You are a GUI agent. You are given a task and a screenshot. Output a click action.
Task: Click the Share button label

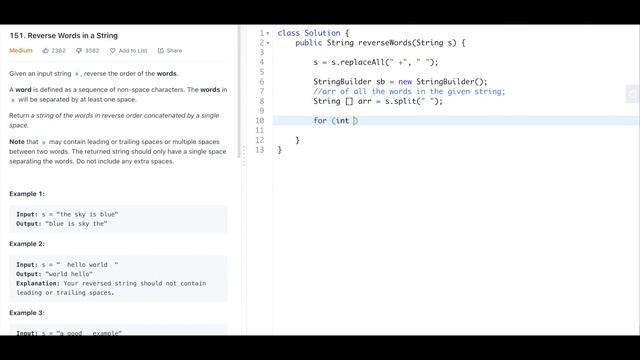tap(174, 51)
